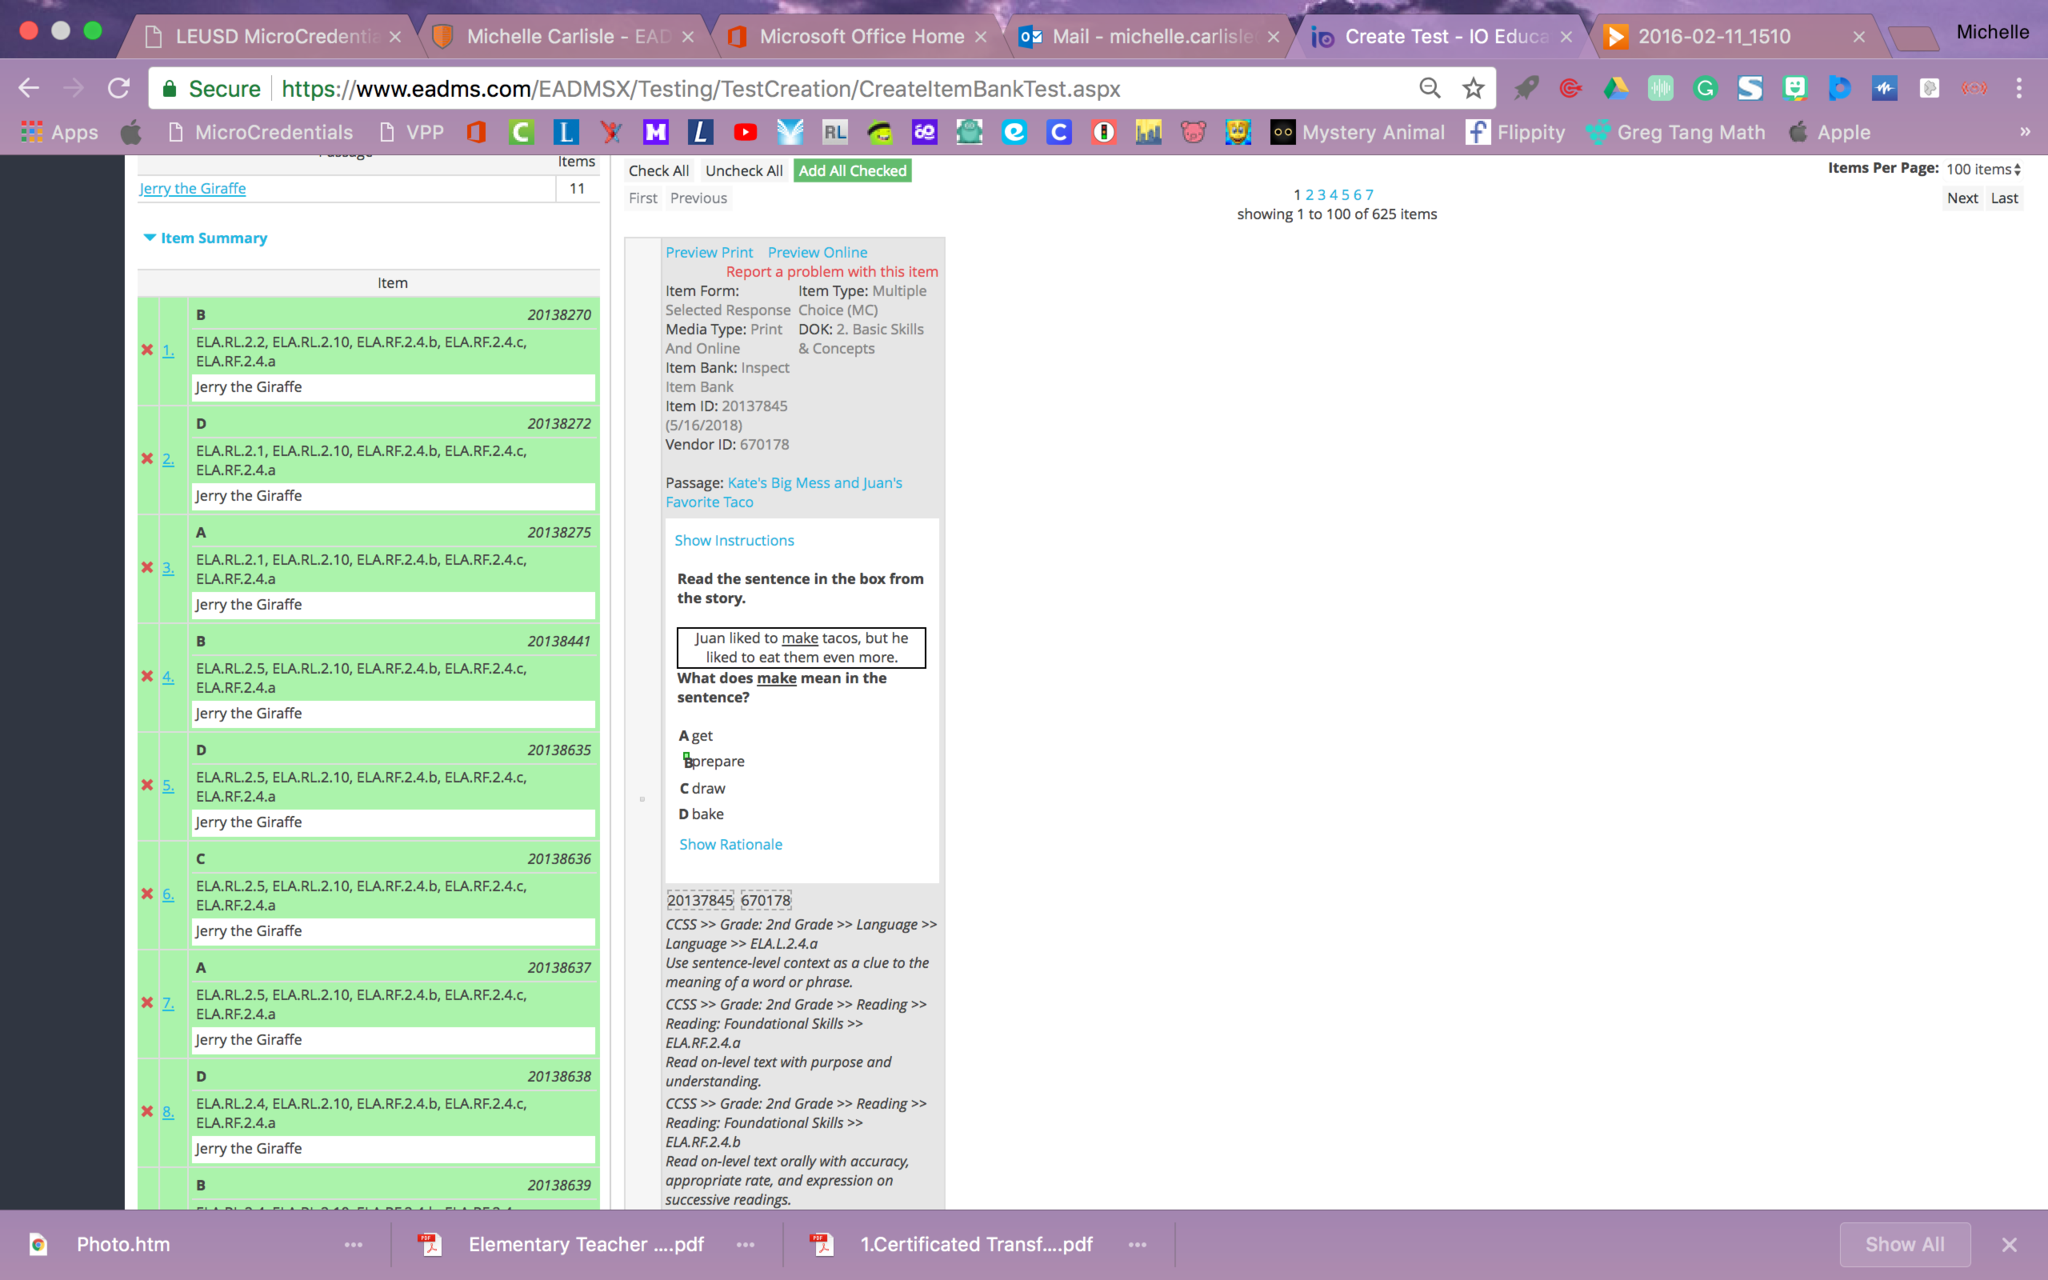Click the zoom magnifier in address bar

pos(1430,89)
